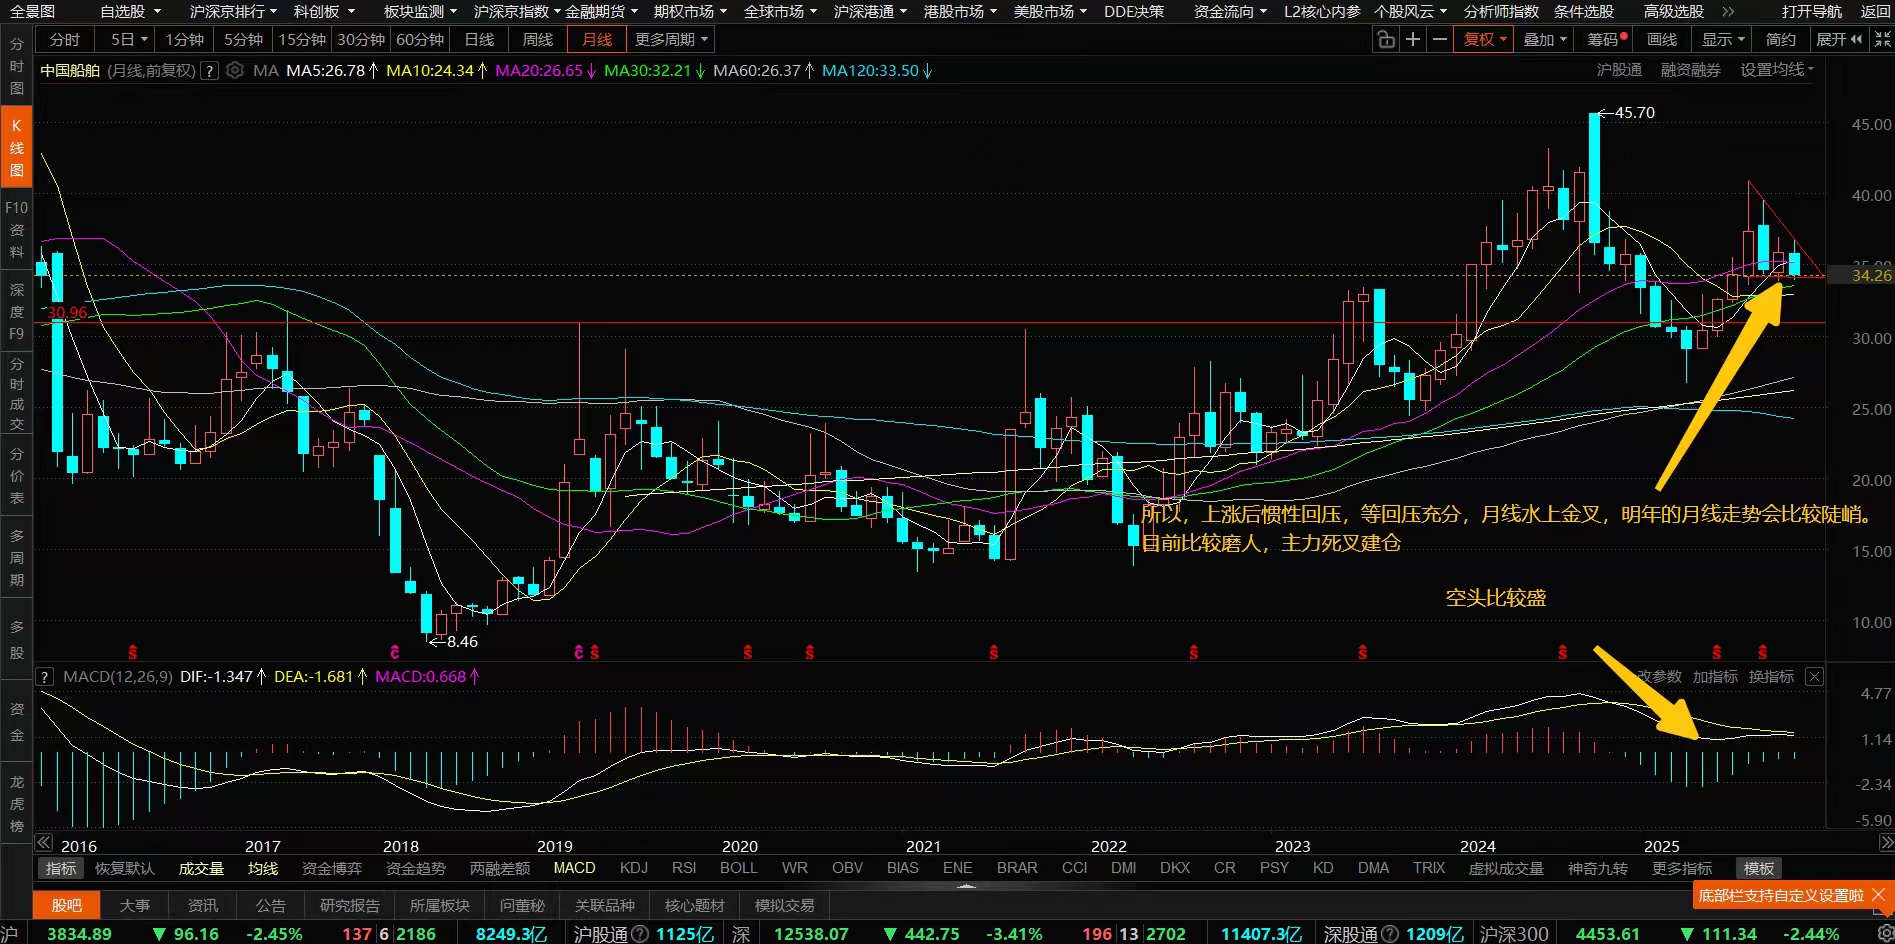Select the 分时 period tab

click(x=64, y=40)
